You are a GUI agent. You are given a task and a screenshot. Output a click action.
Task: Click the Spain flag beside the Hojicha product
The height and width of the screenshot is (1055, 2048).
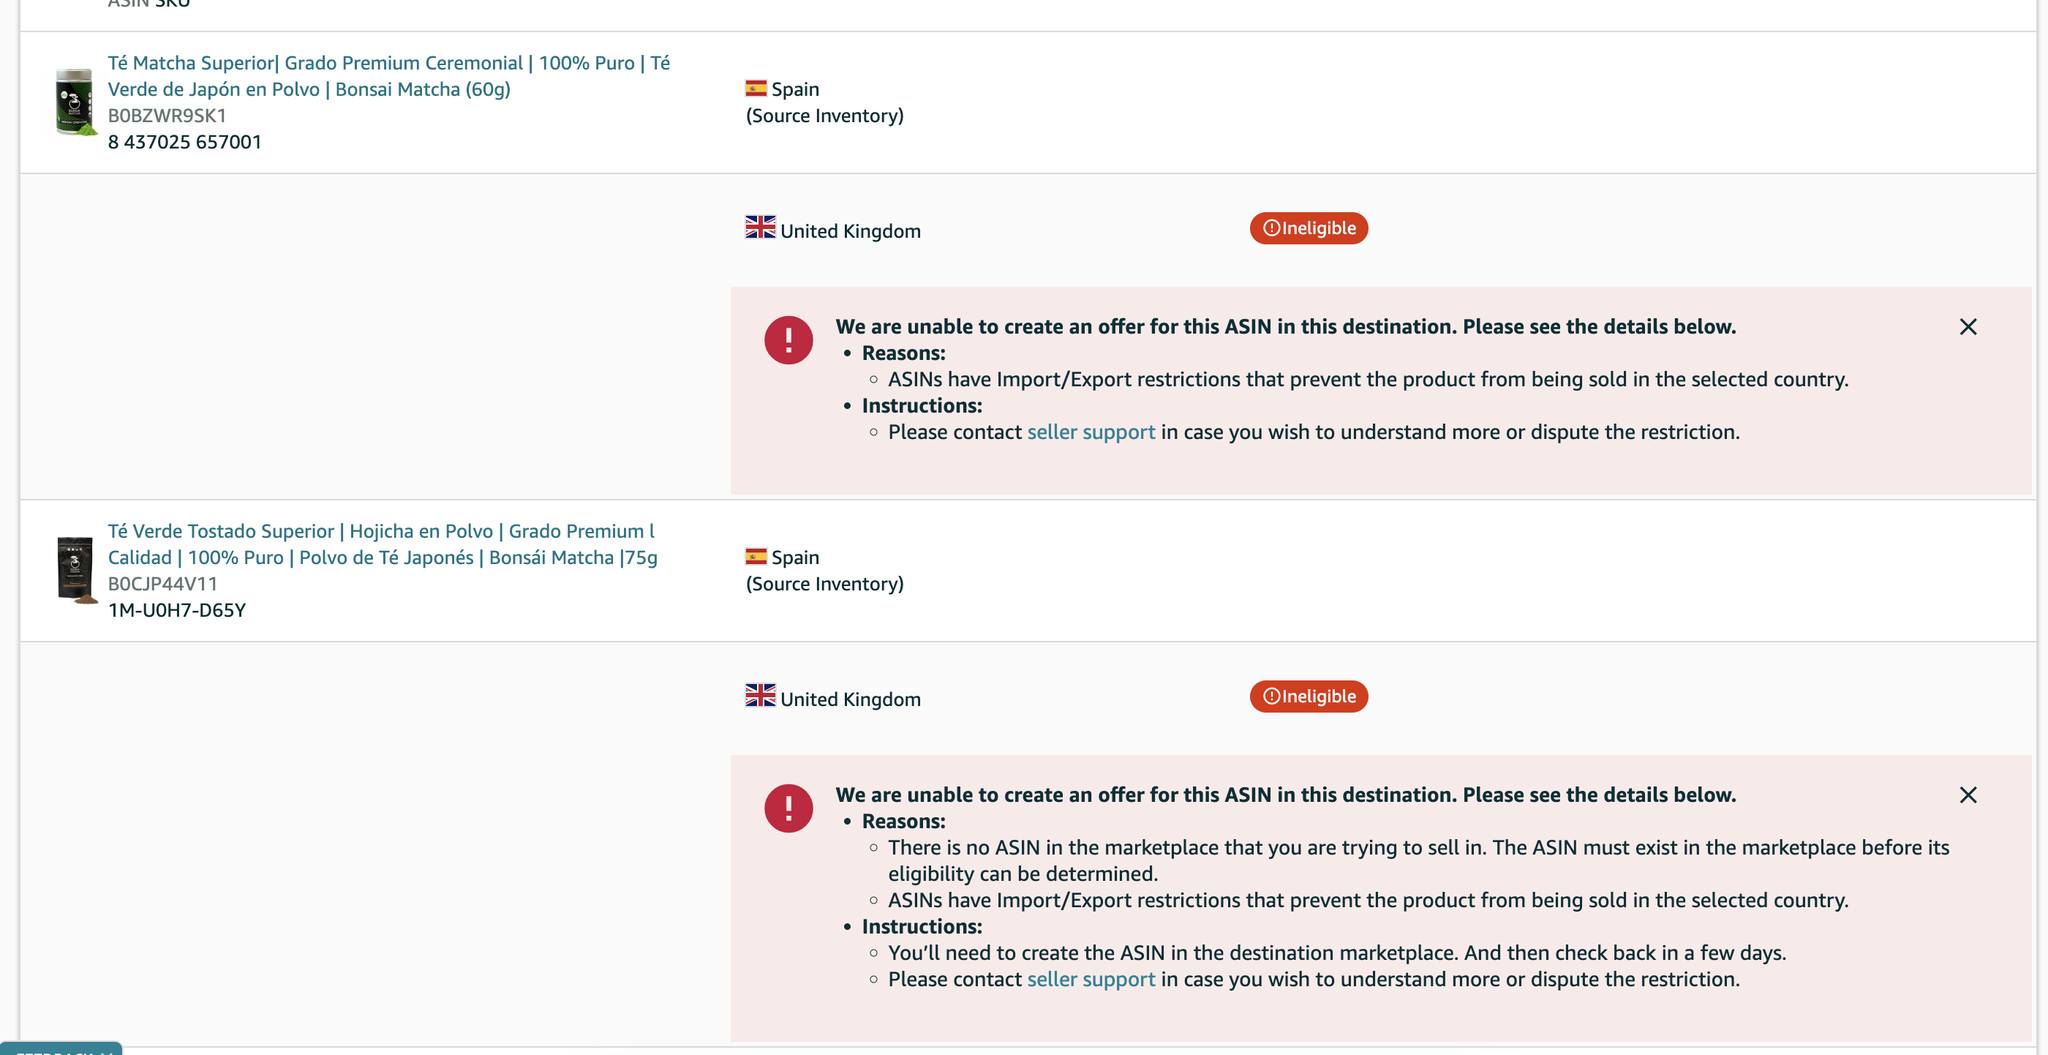point(756,556)
